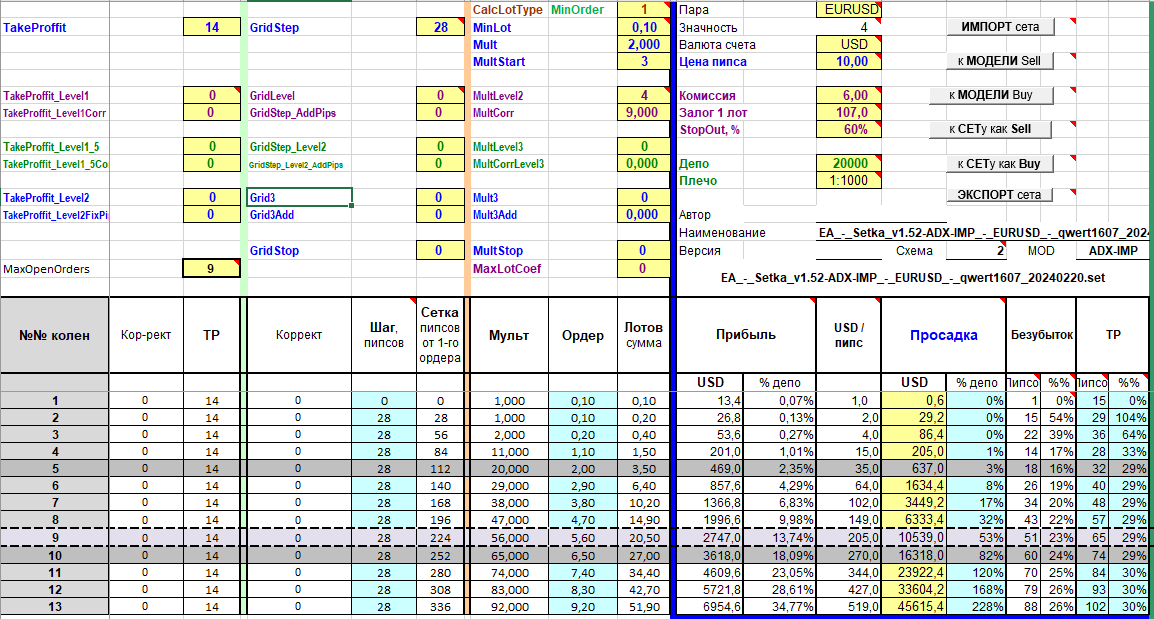This screenshot has width=1154, height=619.
Task: Click the Сетка пипсов от 1-го ордера header
Action: pyautogui.click(x=440, y=336)
